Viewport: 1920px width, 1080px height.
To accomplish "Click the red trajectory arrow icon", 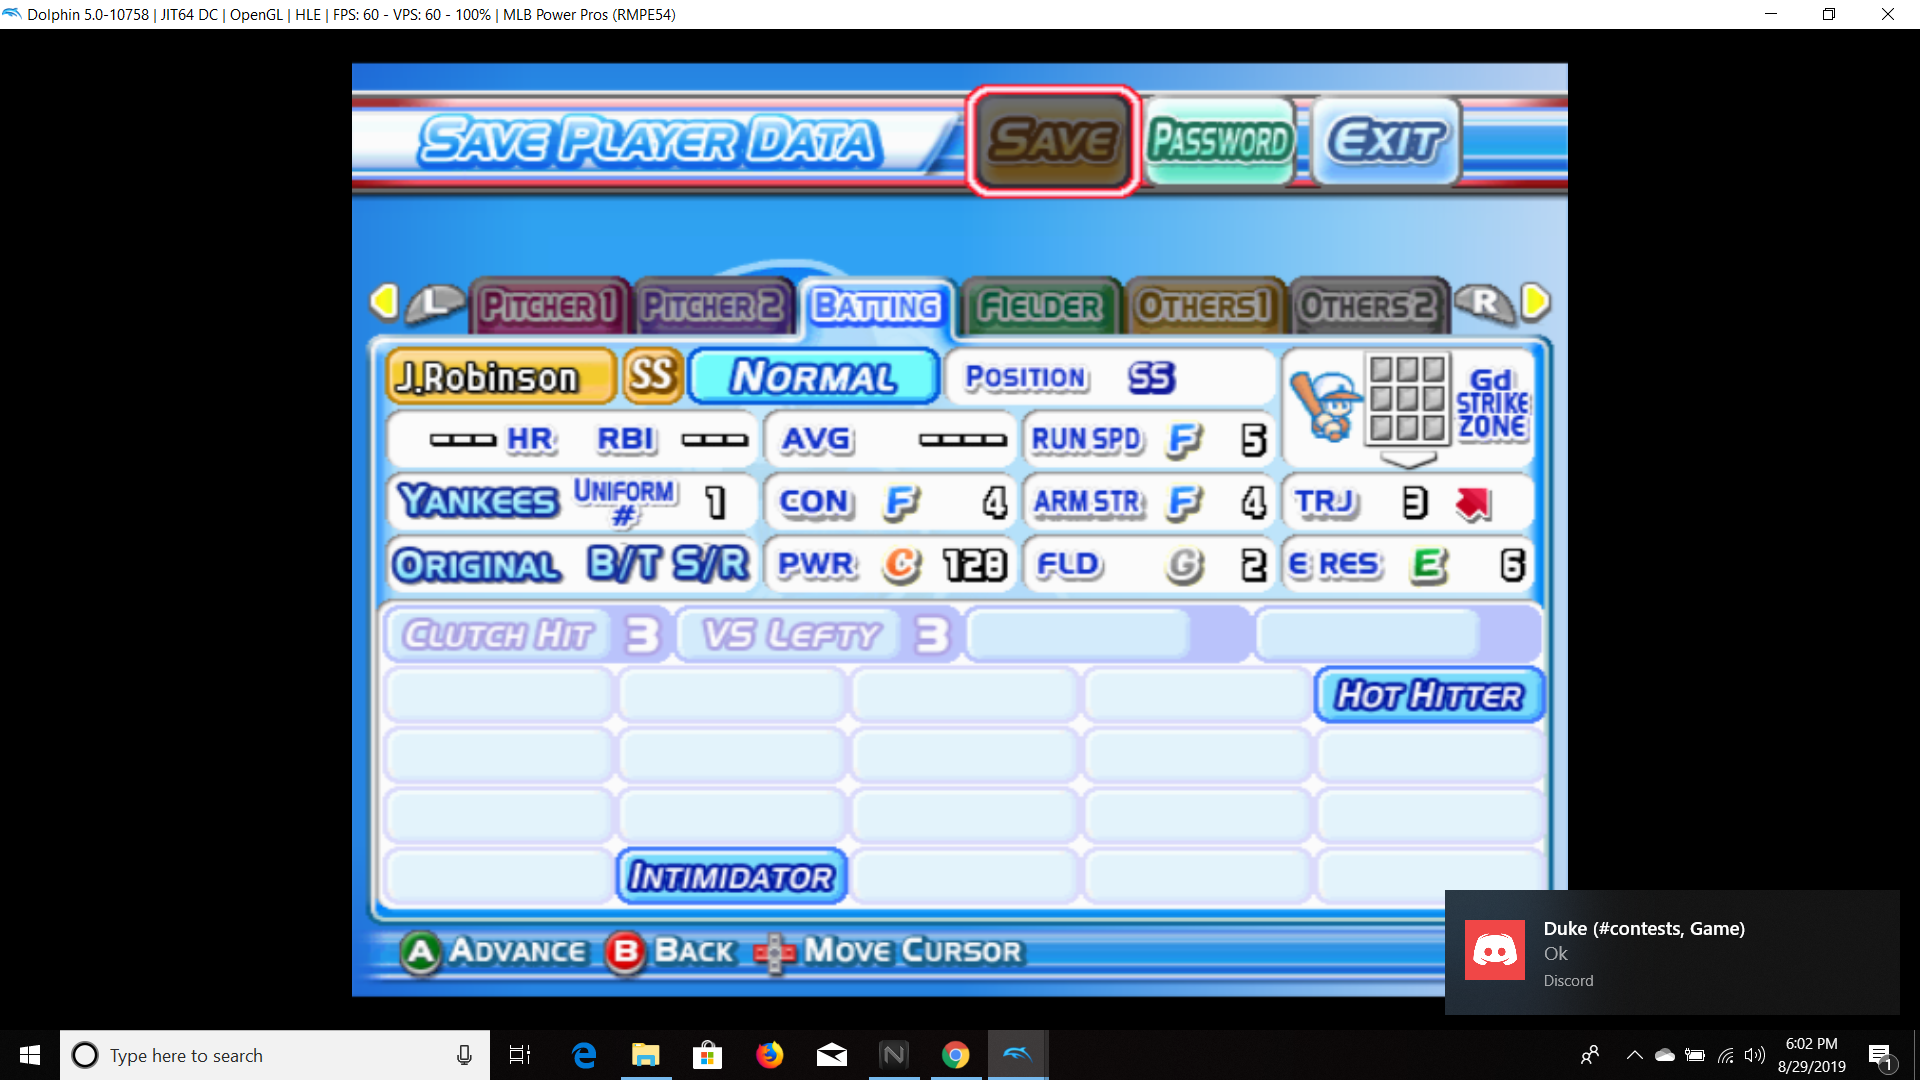I will tap(1473, 503).
